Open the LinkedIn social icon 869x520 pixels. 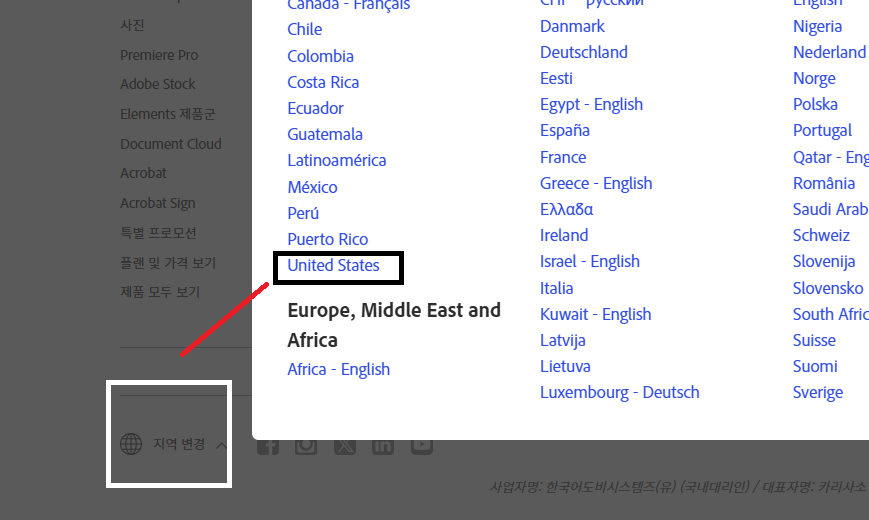click(383, 446)
